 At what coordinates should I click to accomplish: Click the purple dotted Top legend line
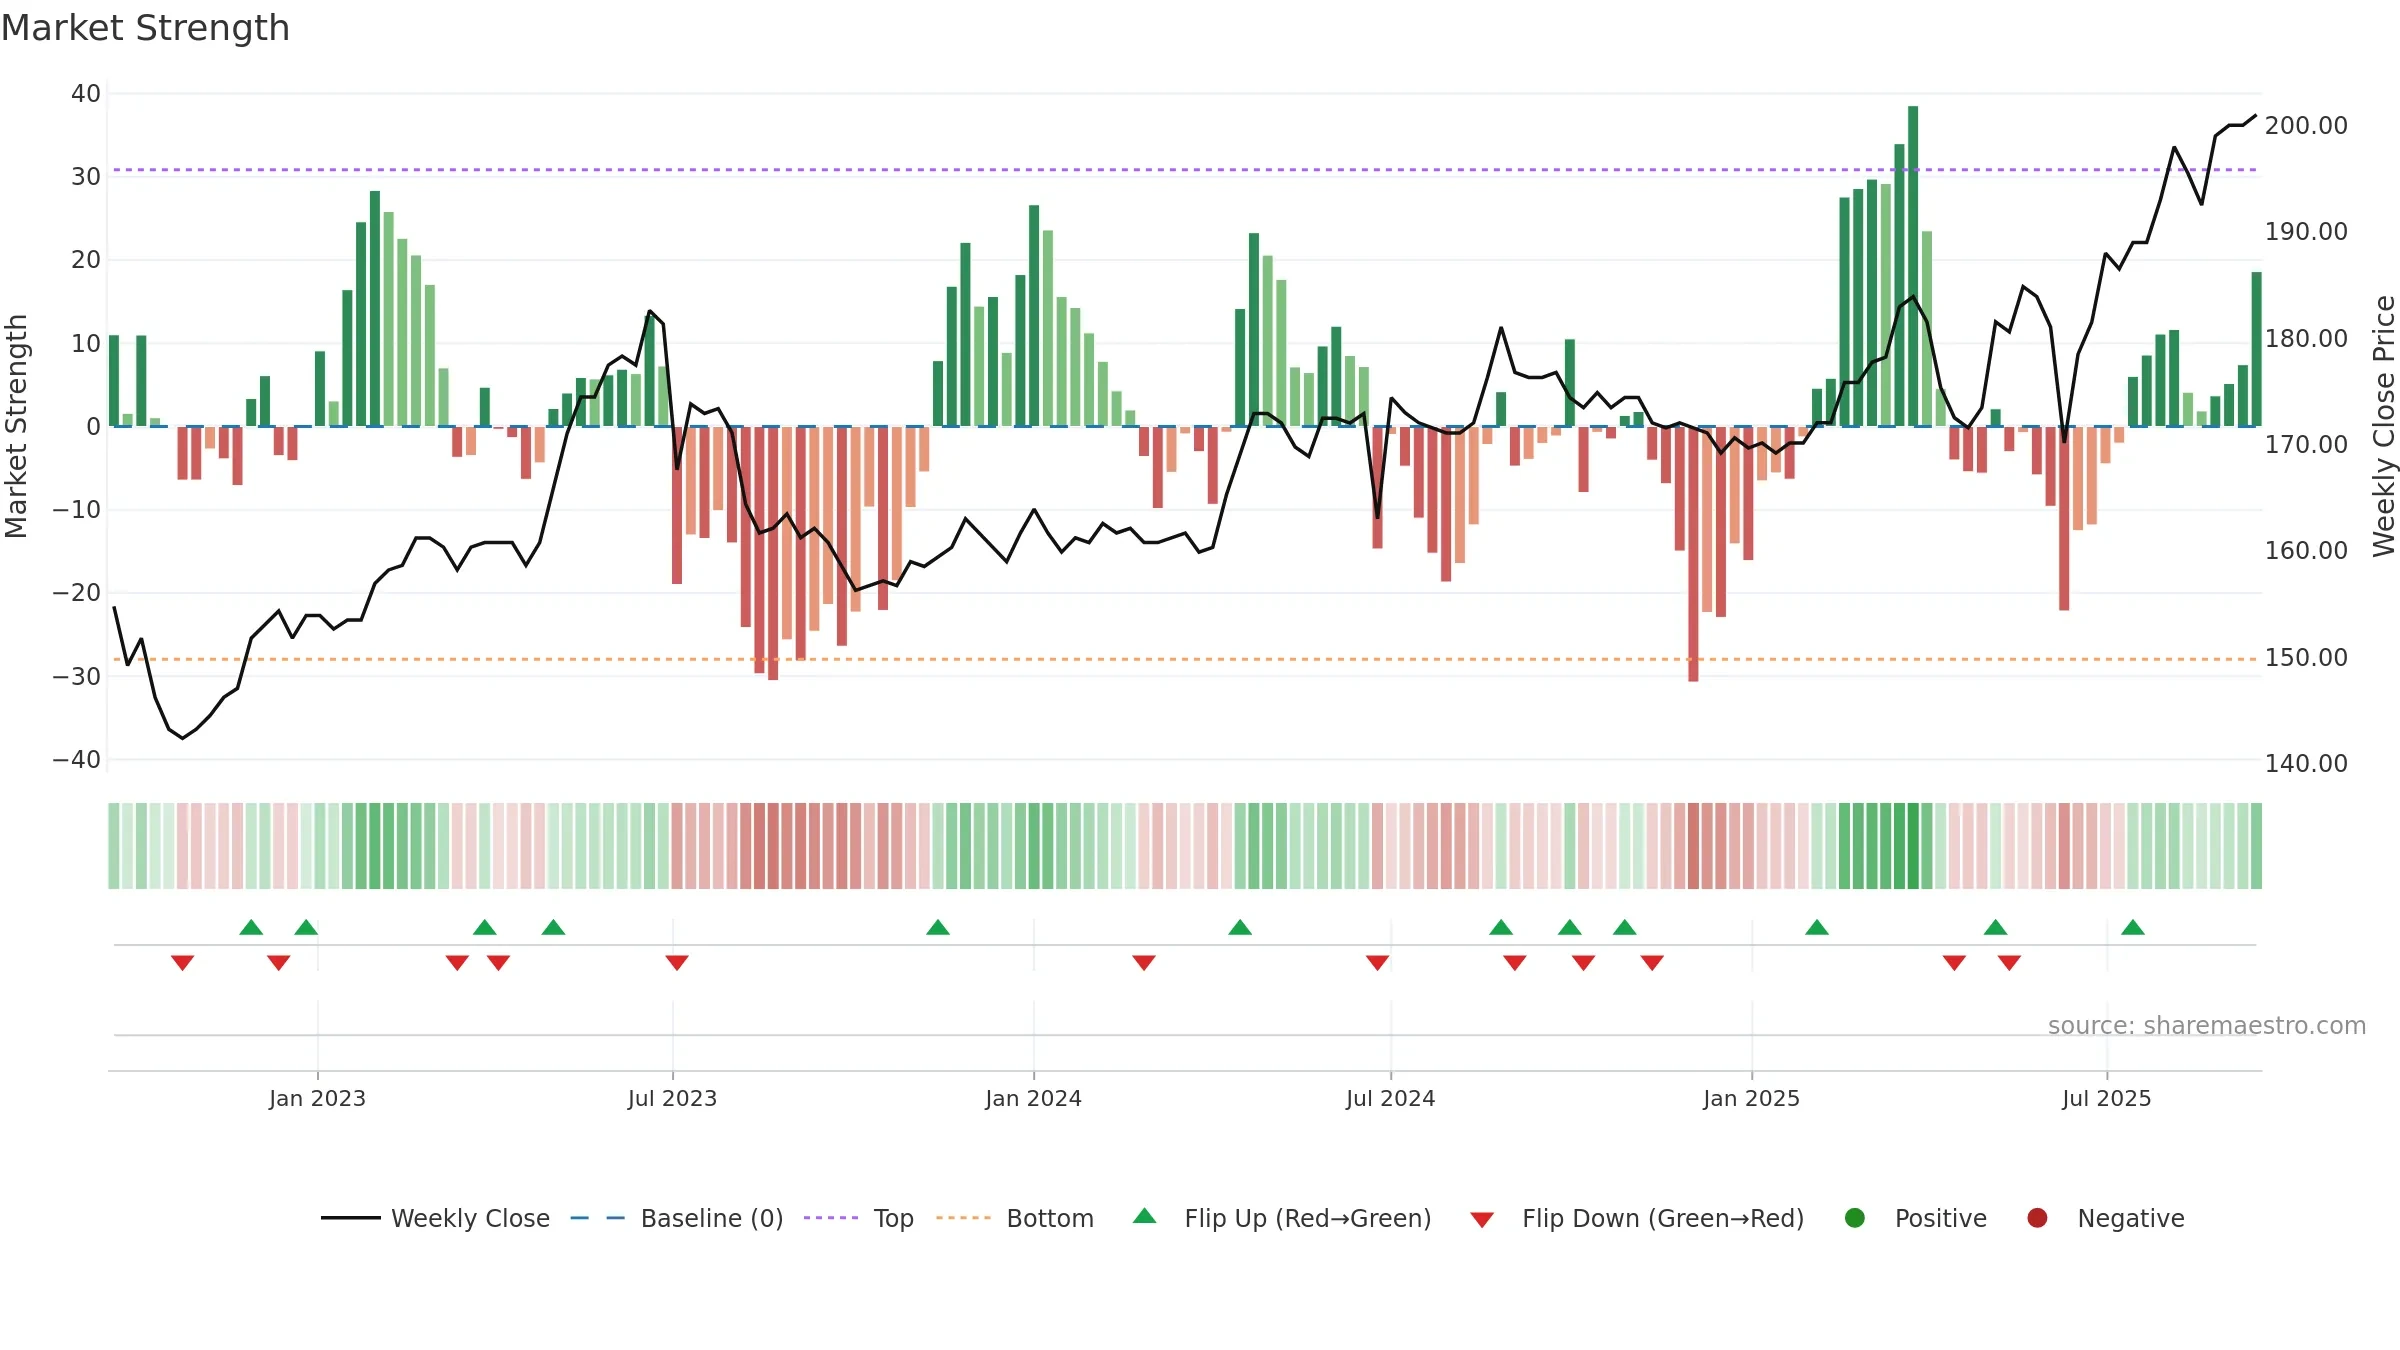(x=831, y=1218)
